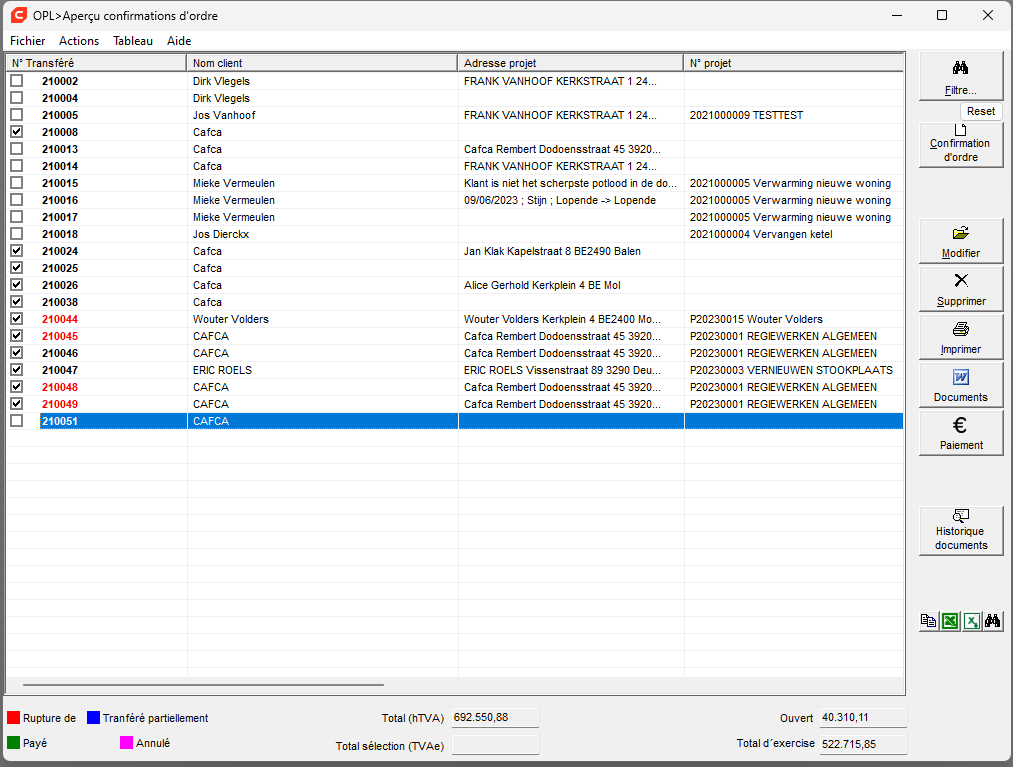This screenshot has width=1013, height=767.
Task: Sort by Adresse projet column header
Action: tap(571, 63)
